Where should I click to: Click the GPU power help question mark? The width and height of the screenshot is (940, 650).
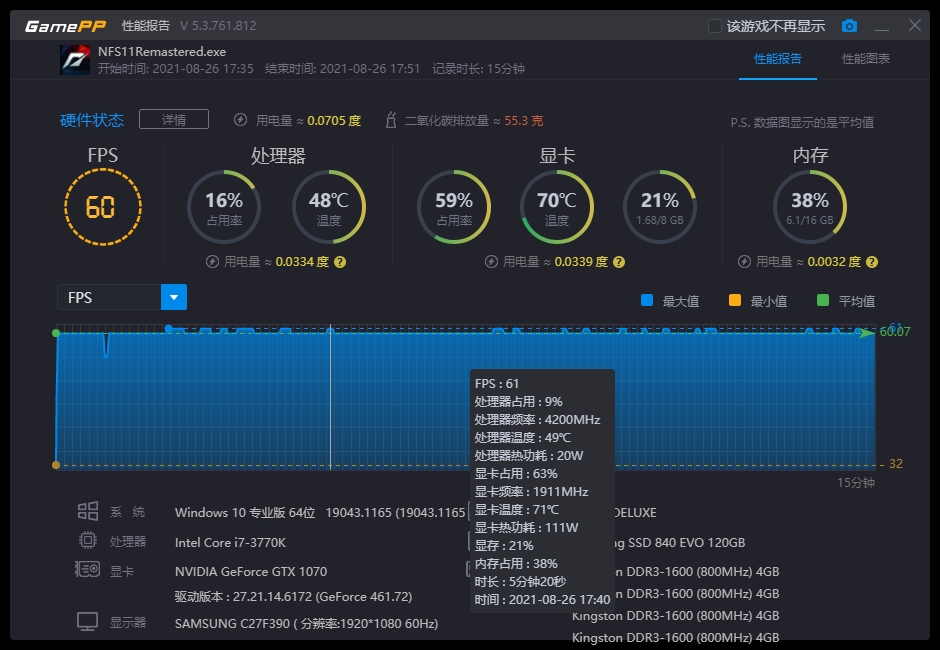(x=619, y=262)
